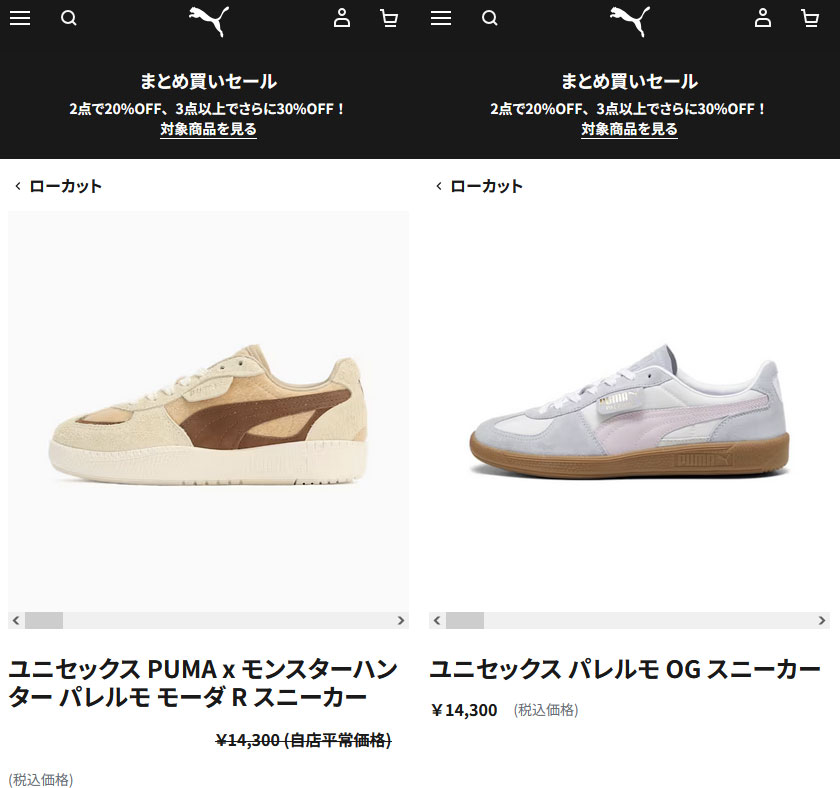Open 対象商品を見る link on left banner
Image resolution: width=840 pixels, height=788 pixels.
pyautogui.click(x=208, y=129)
